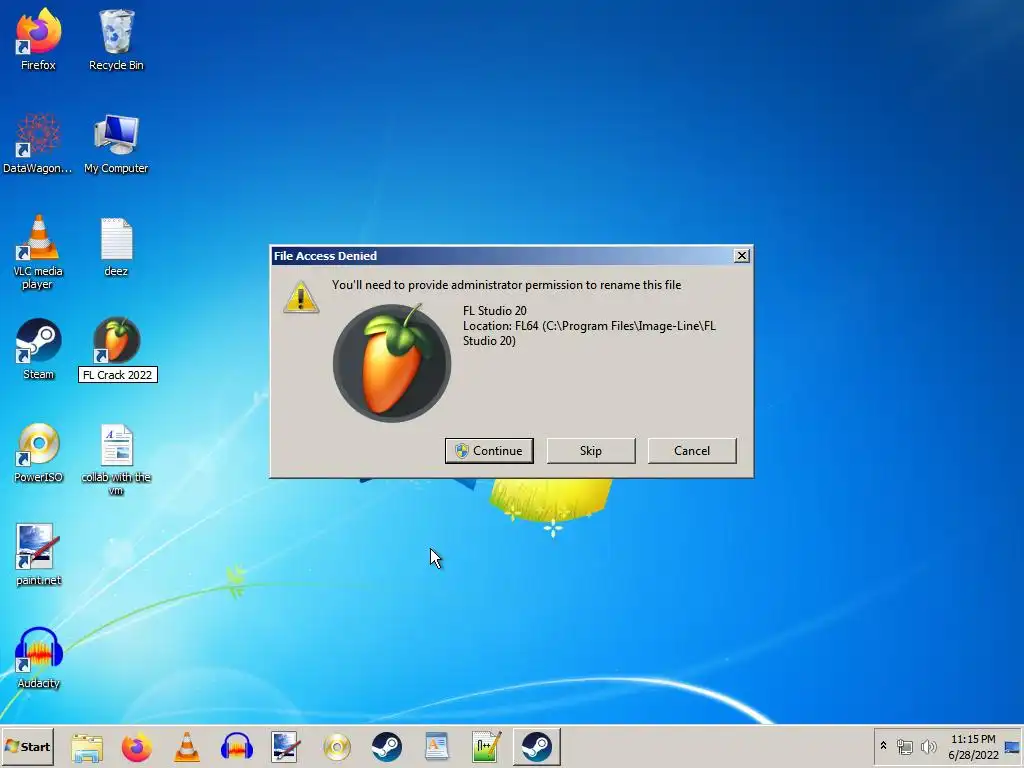The width and height of the screenshot is (1024, 768).
Task: Launch PowerISO disc from the taskbar
Action: [337, 747]
